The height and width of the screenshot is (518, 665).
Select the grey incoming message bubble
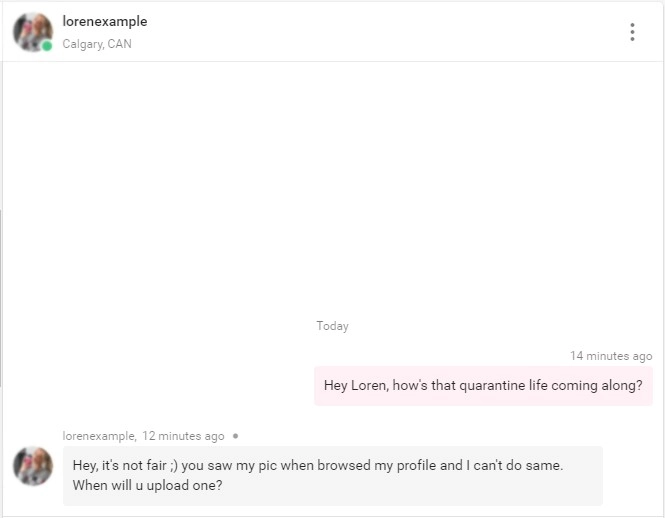[x=332, y=475]
